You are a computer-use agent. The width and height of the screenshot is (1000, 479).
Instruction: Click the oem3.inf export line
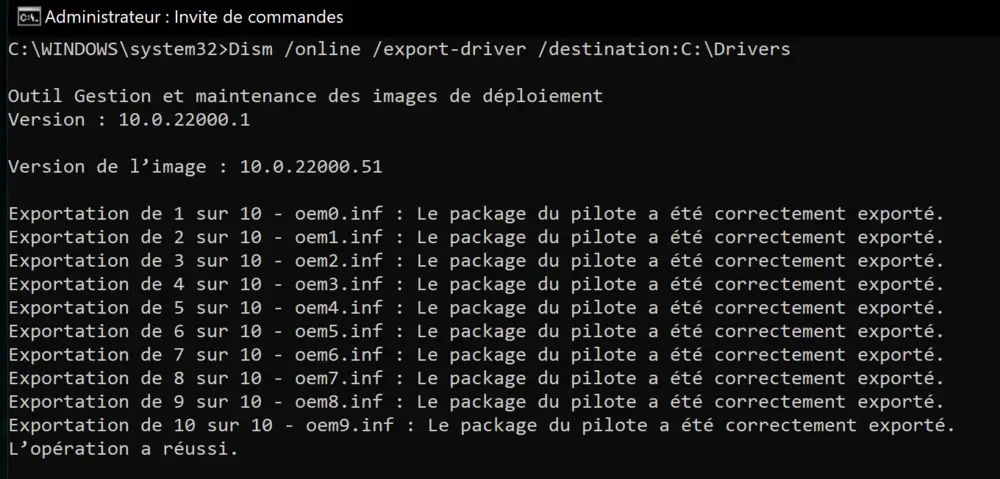[x=475, y=284]
